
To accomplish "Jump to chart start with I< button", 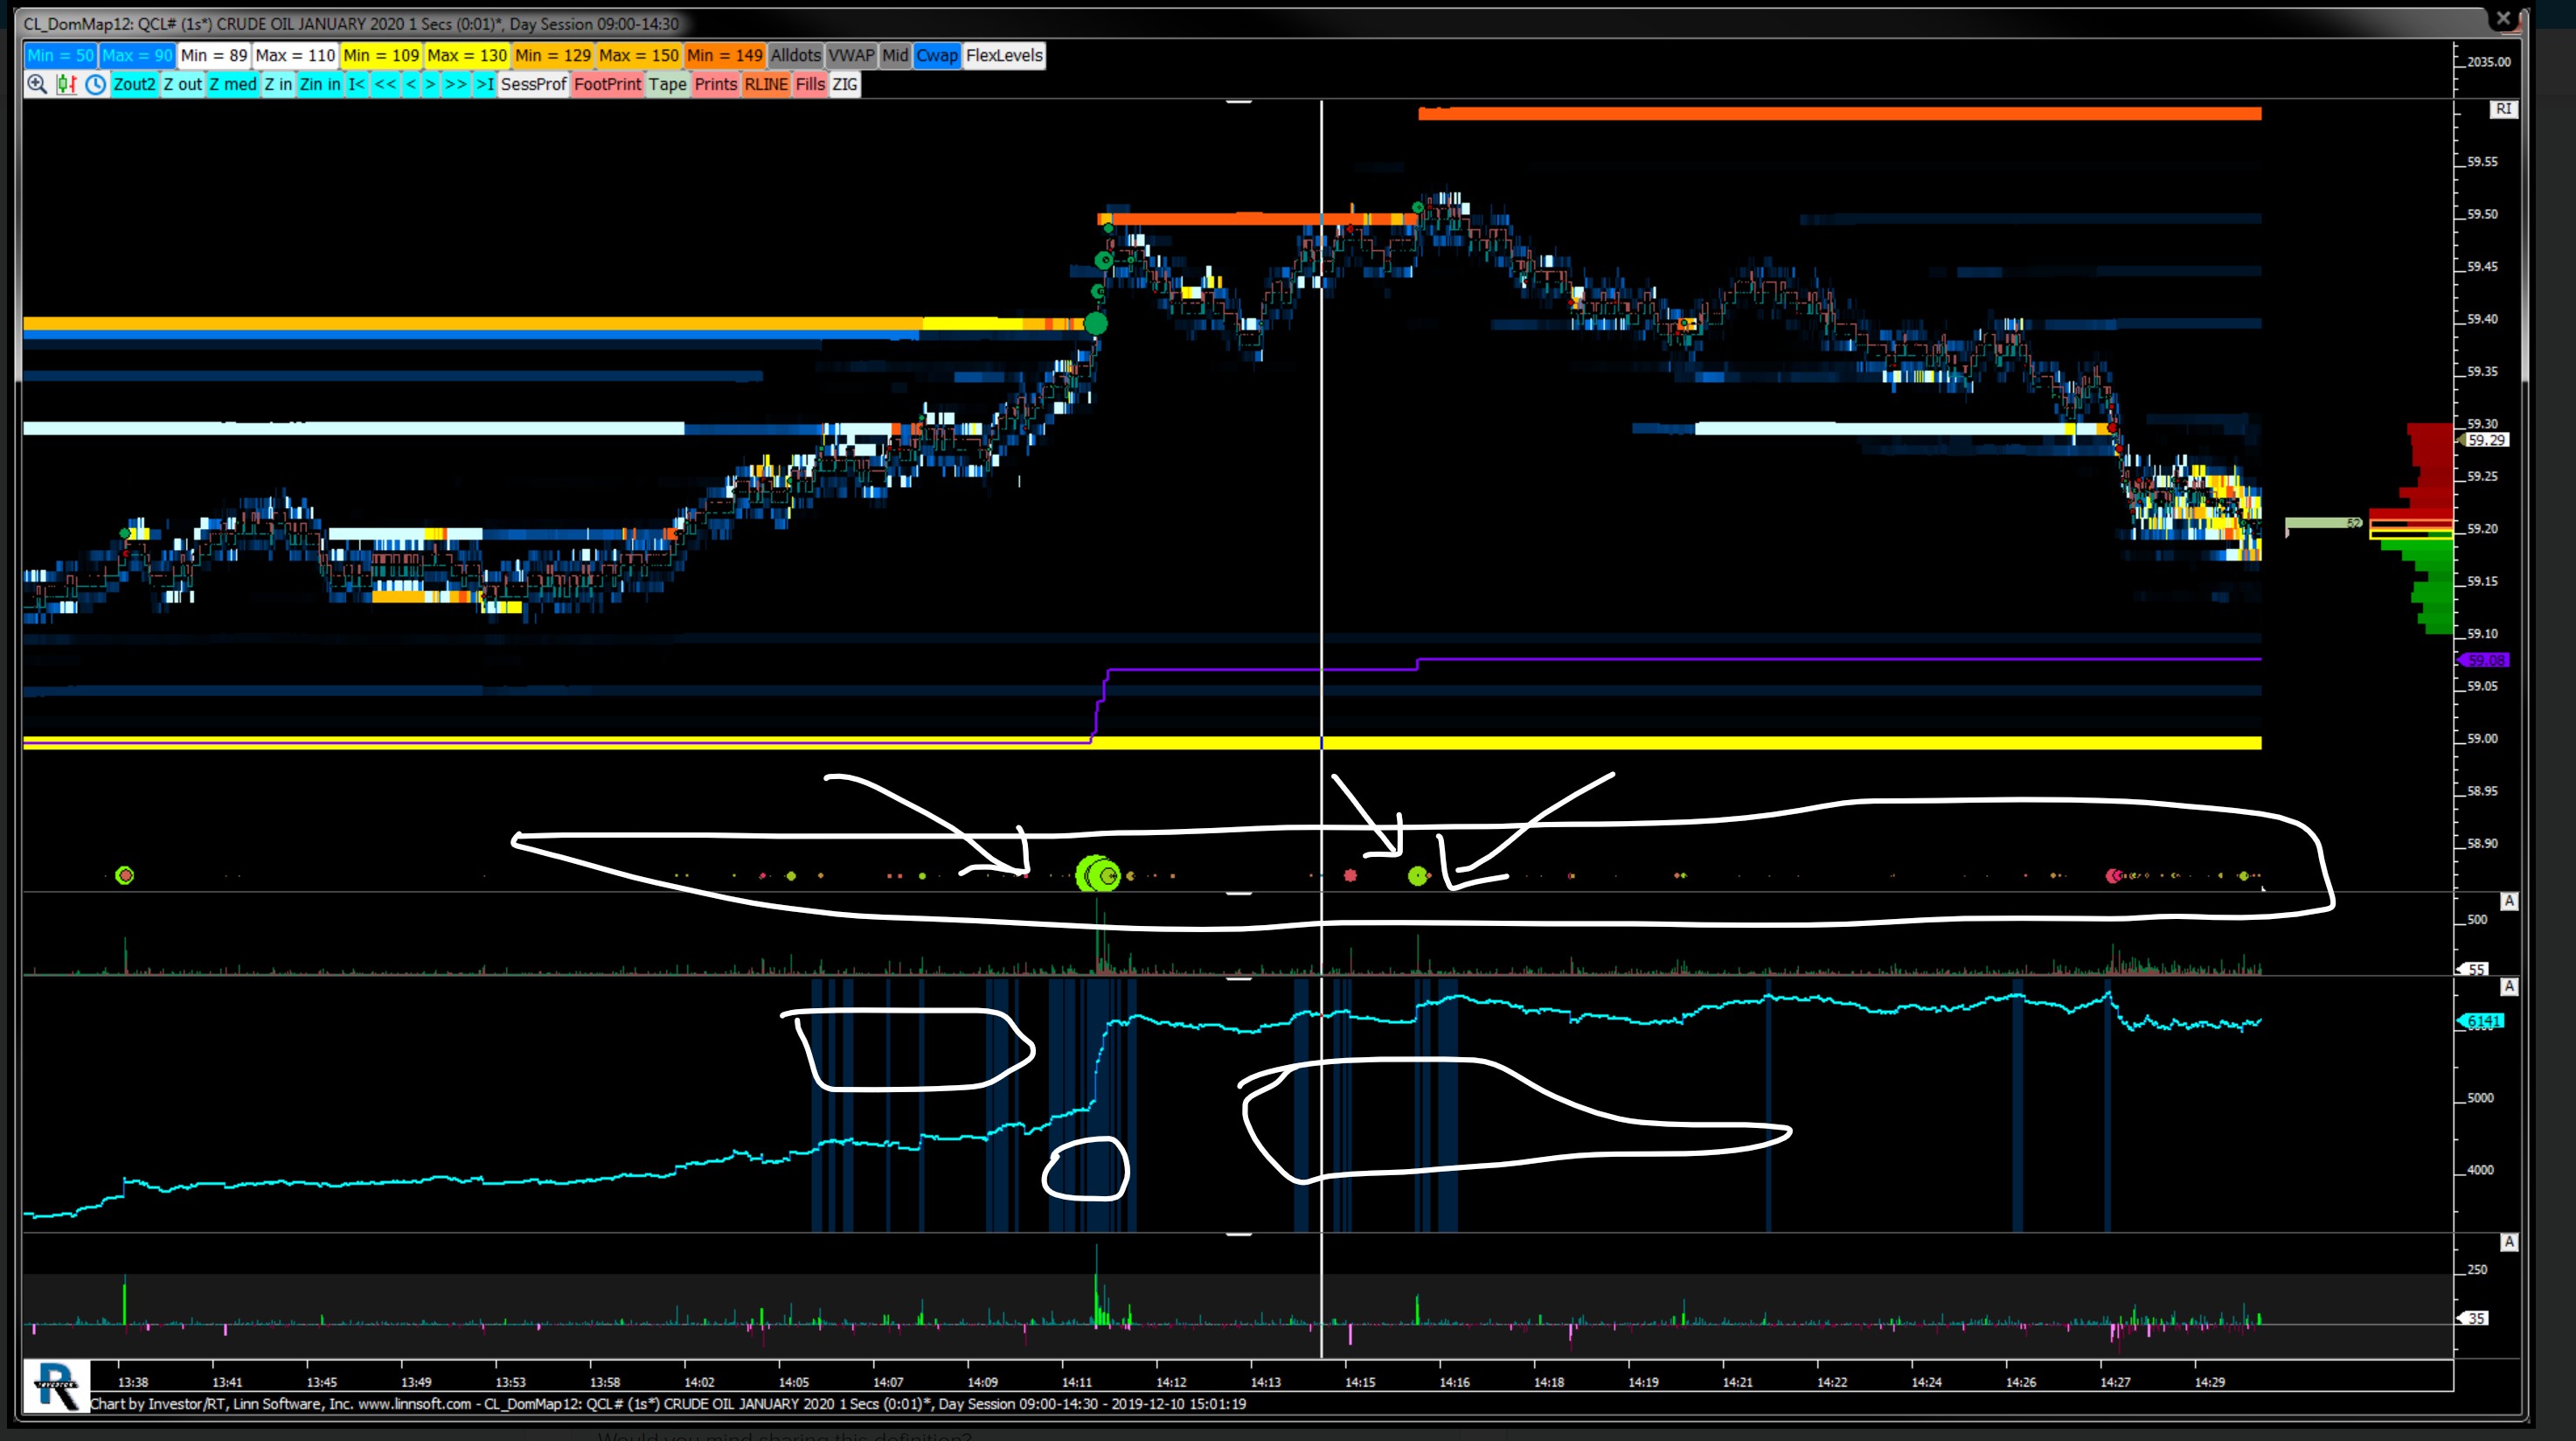I will coord(356,84).
